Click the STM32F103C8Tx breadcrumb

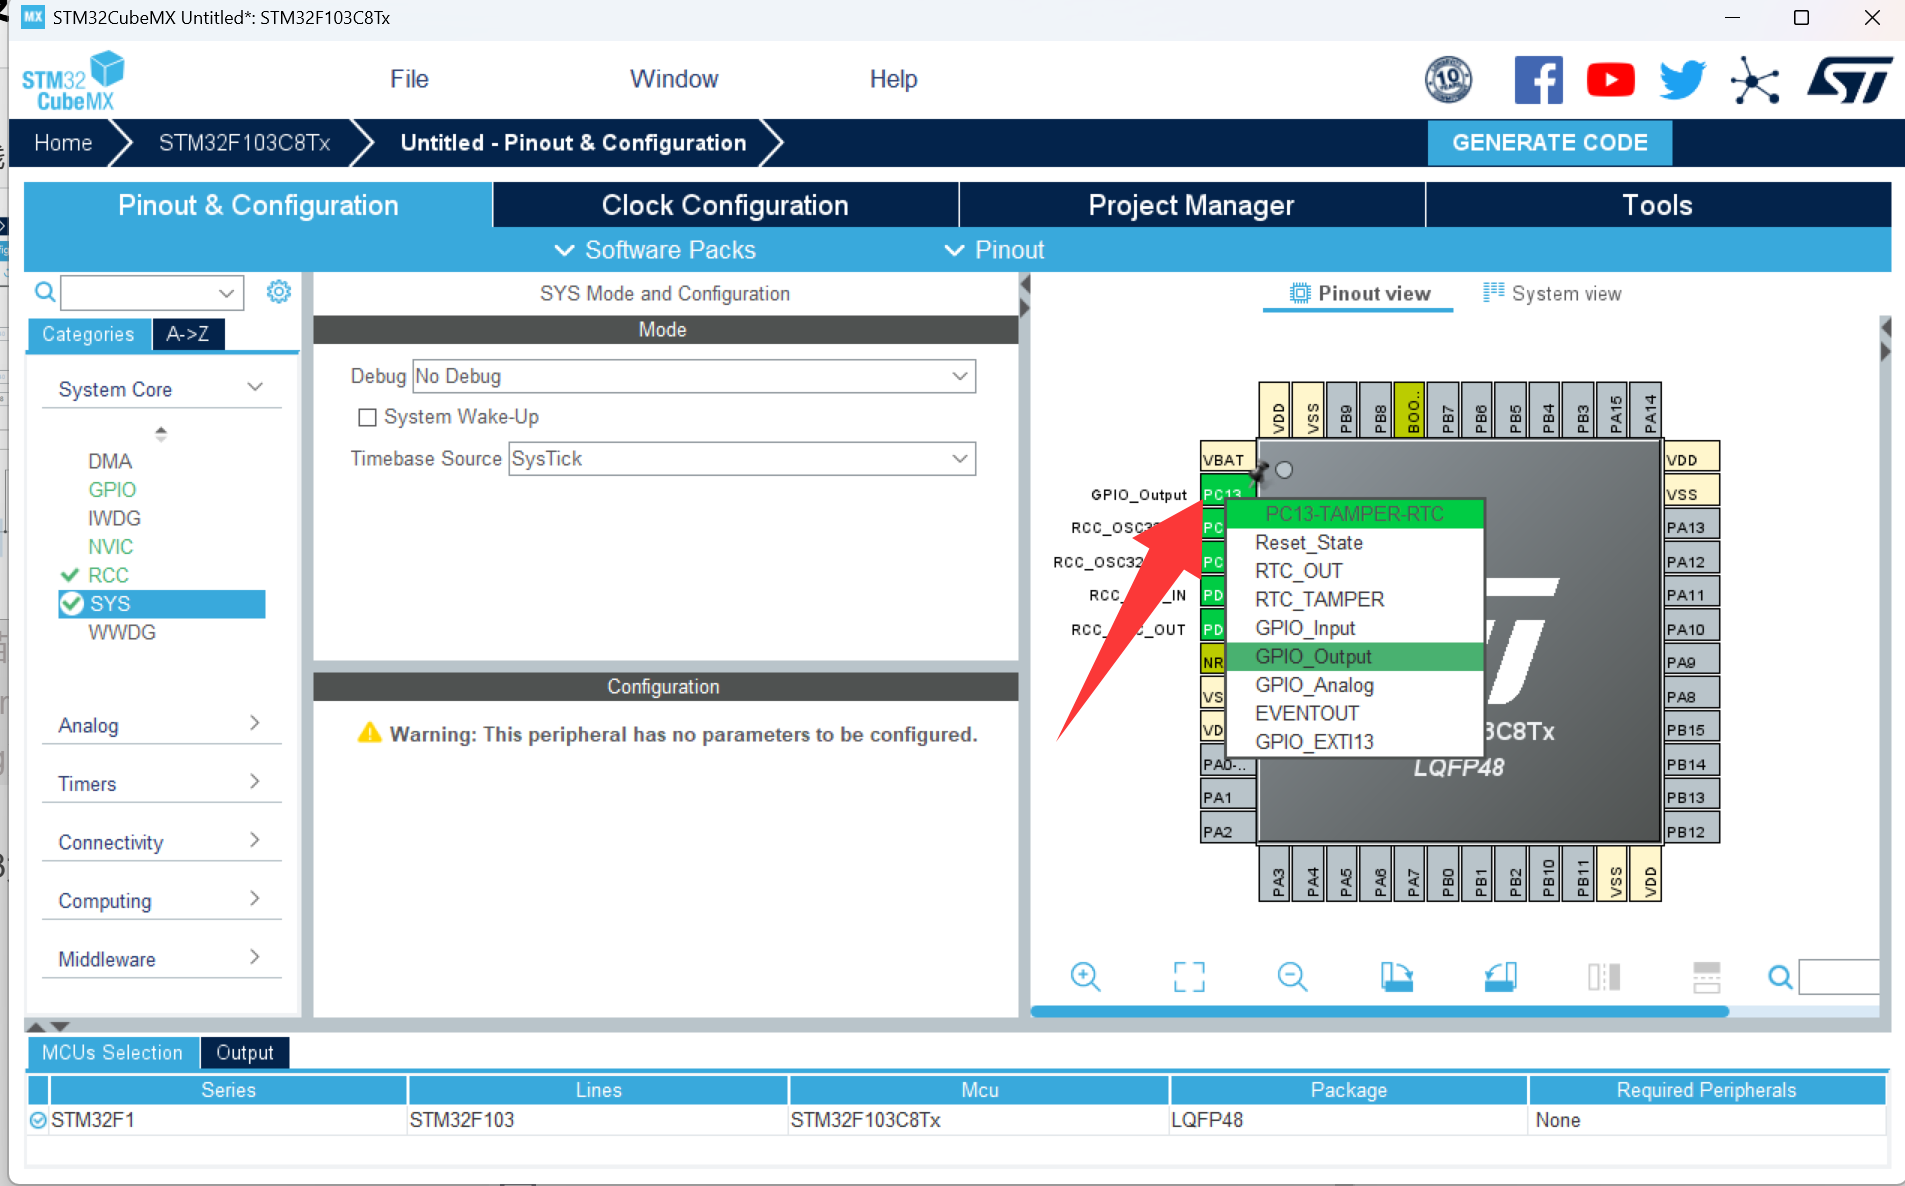click(x=245, y=143)
